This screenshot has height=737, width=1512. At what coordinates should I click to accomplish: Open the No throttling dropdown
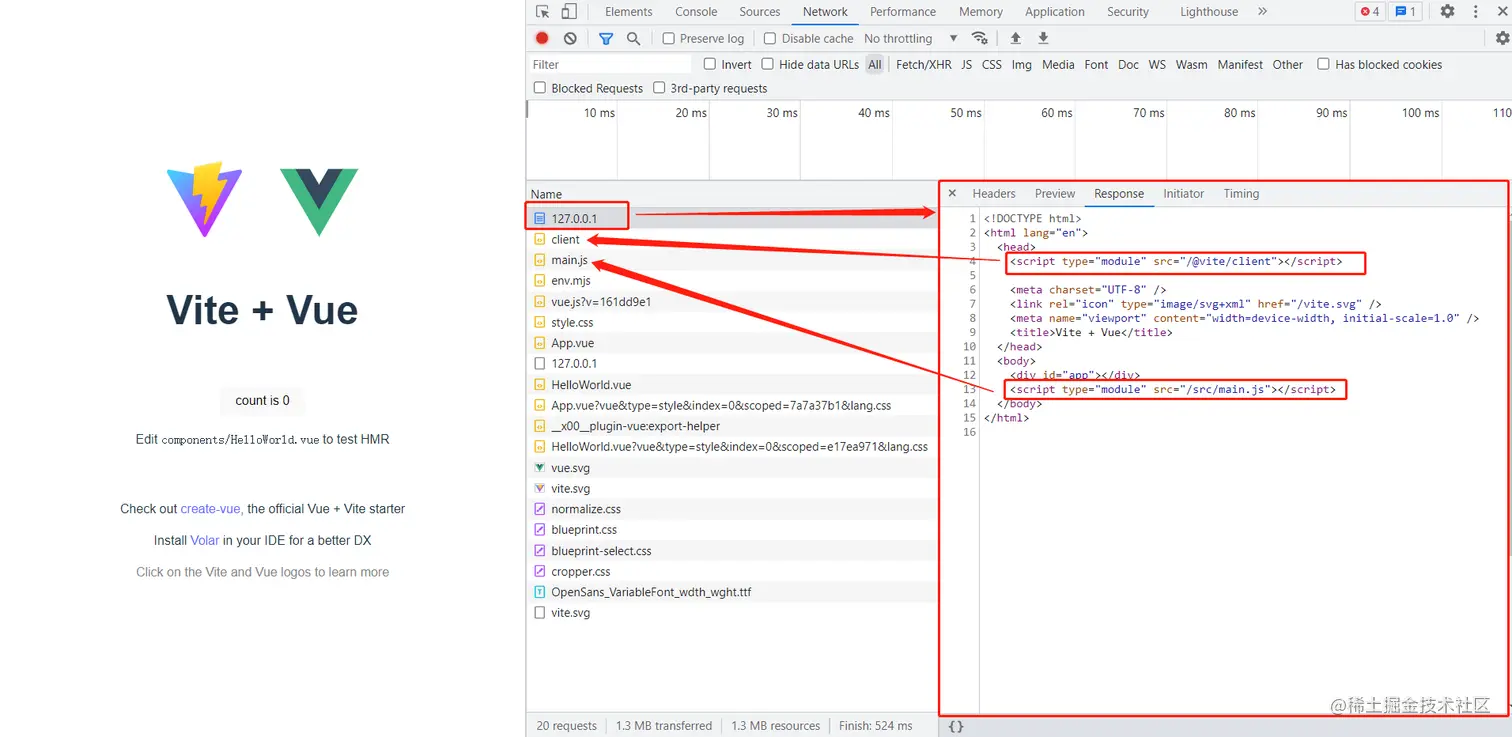(911, 38)
